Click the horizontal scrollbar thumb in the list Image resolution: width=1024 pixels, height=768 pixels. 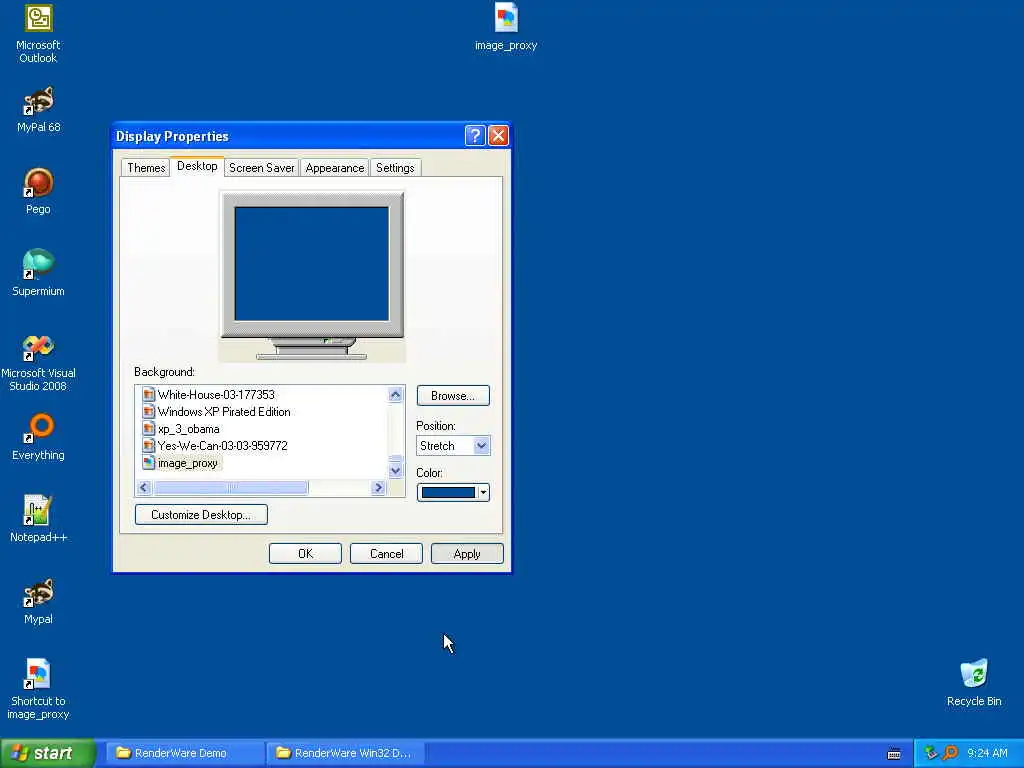231,488
